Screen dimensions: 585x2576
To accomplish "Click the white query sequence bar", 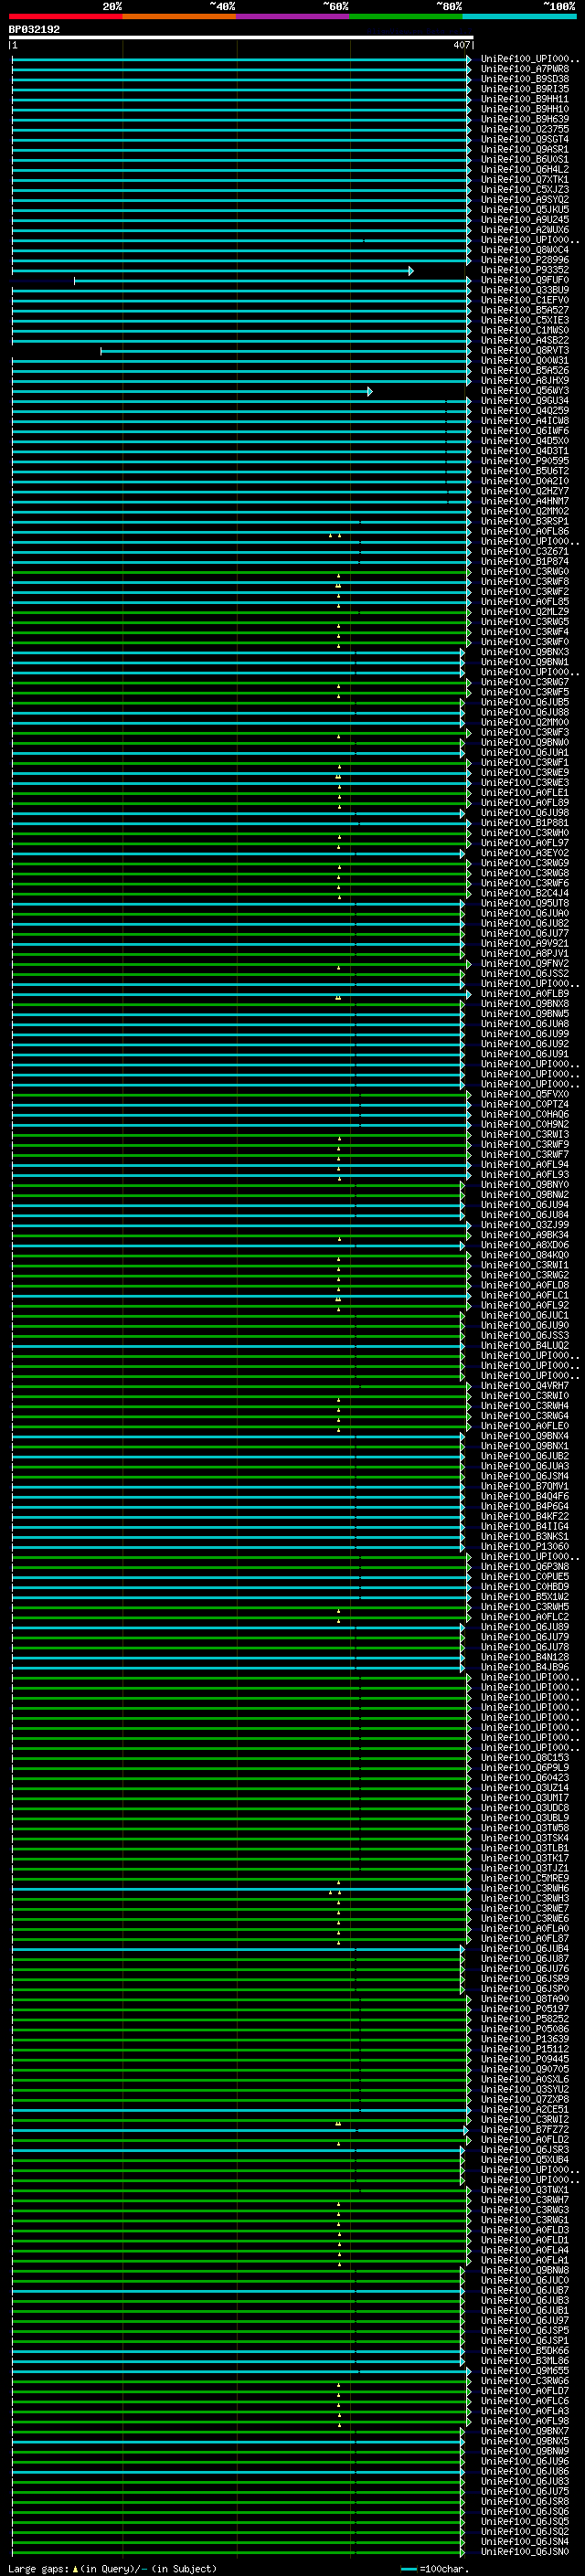I will point(241,37).
